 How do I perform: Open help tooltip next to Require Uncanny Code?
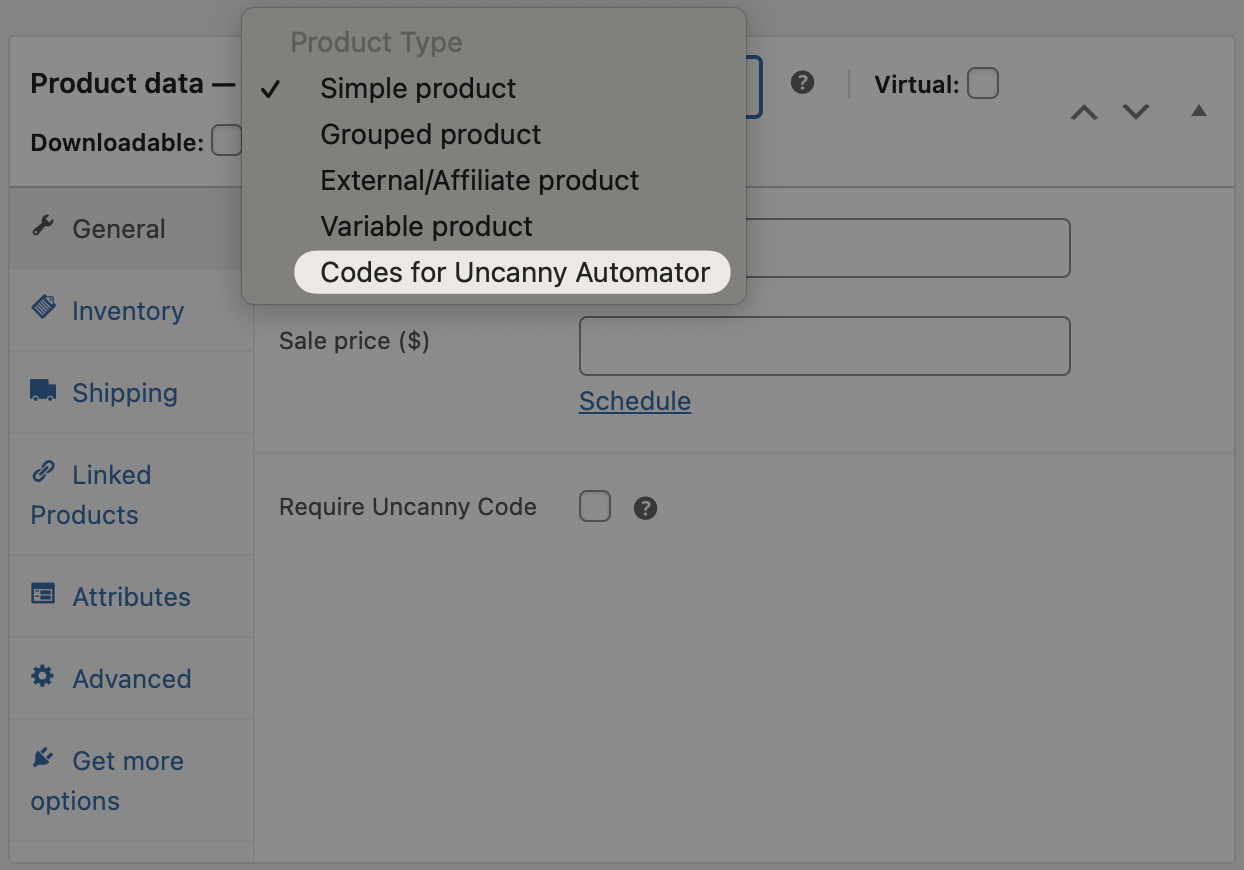click(x=645, y=508)
